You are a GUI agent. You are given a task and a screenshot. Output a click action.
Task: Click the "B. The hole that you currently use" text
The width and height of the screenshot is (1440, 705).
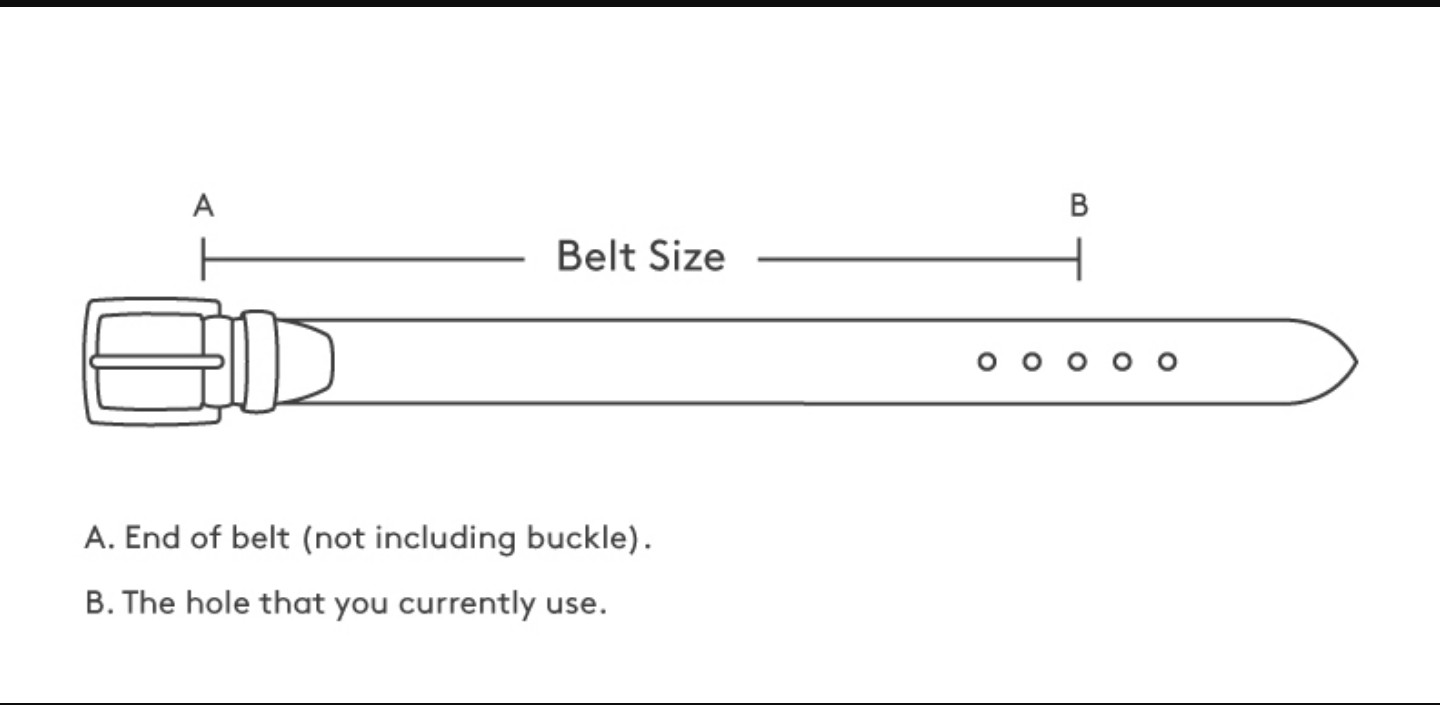346,604
